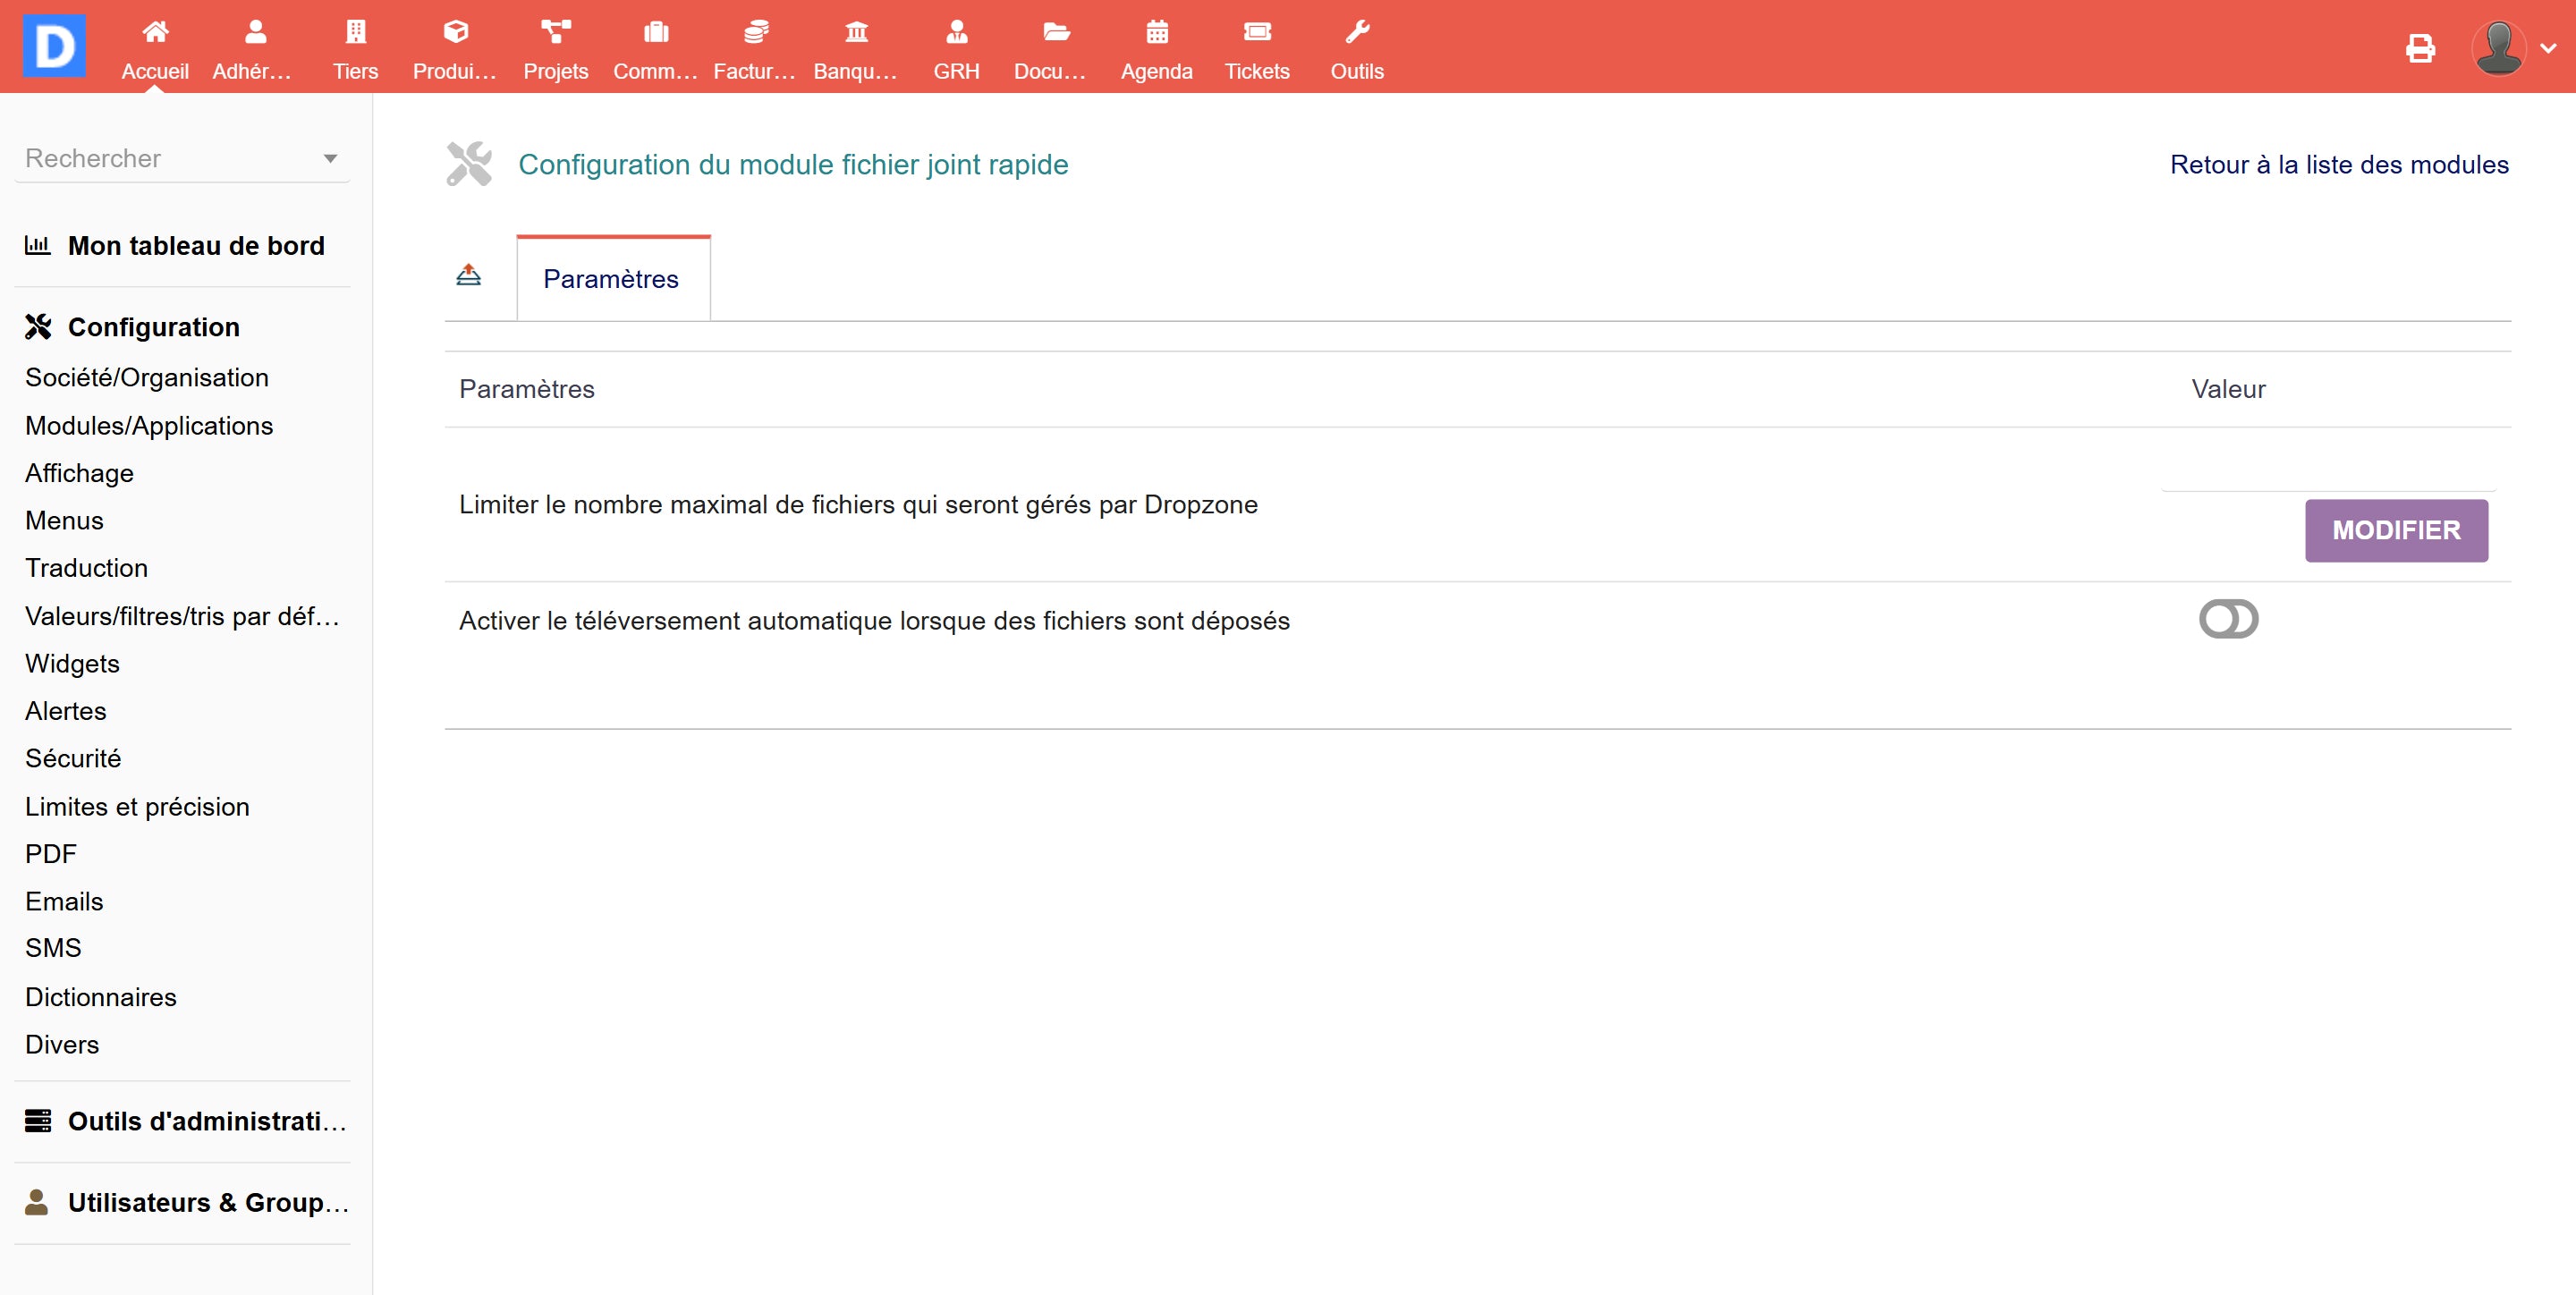
Task: Click the Outils wrench icon
Action: (x=1356, y=32)
